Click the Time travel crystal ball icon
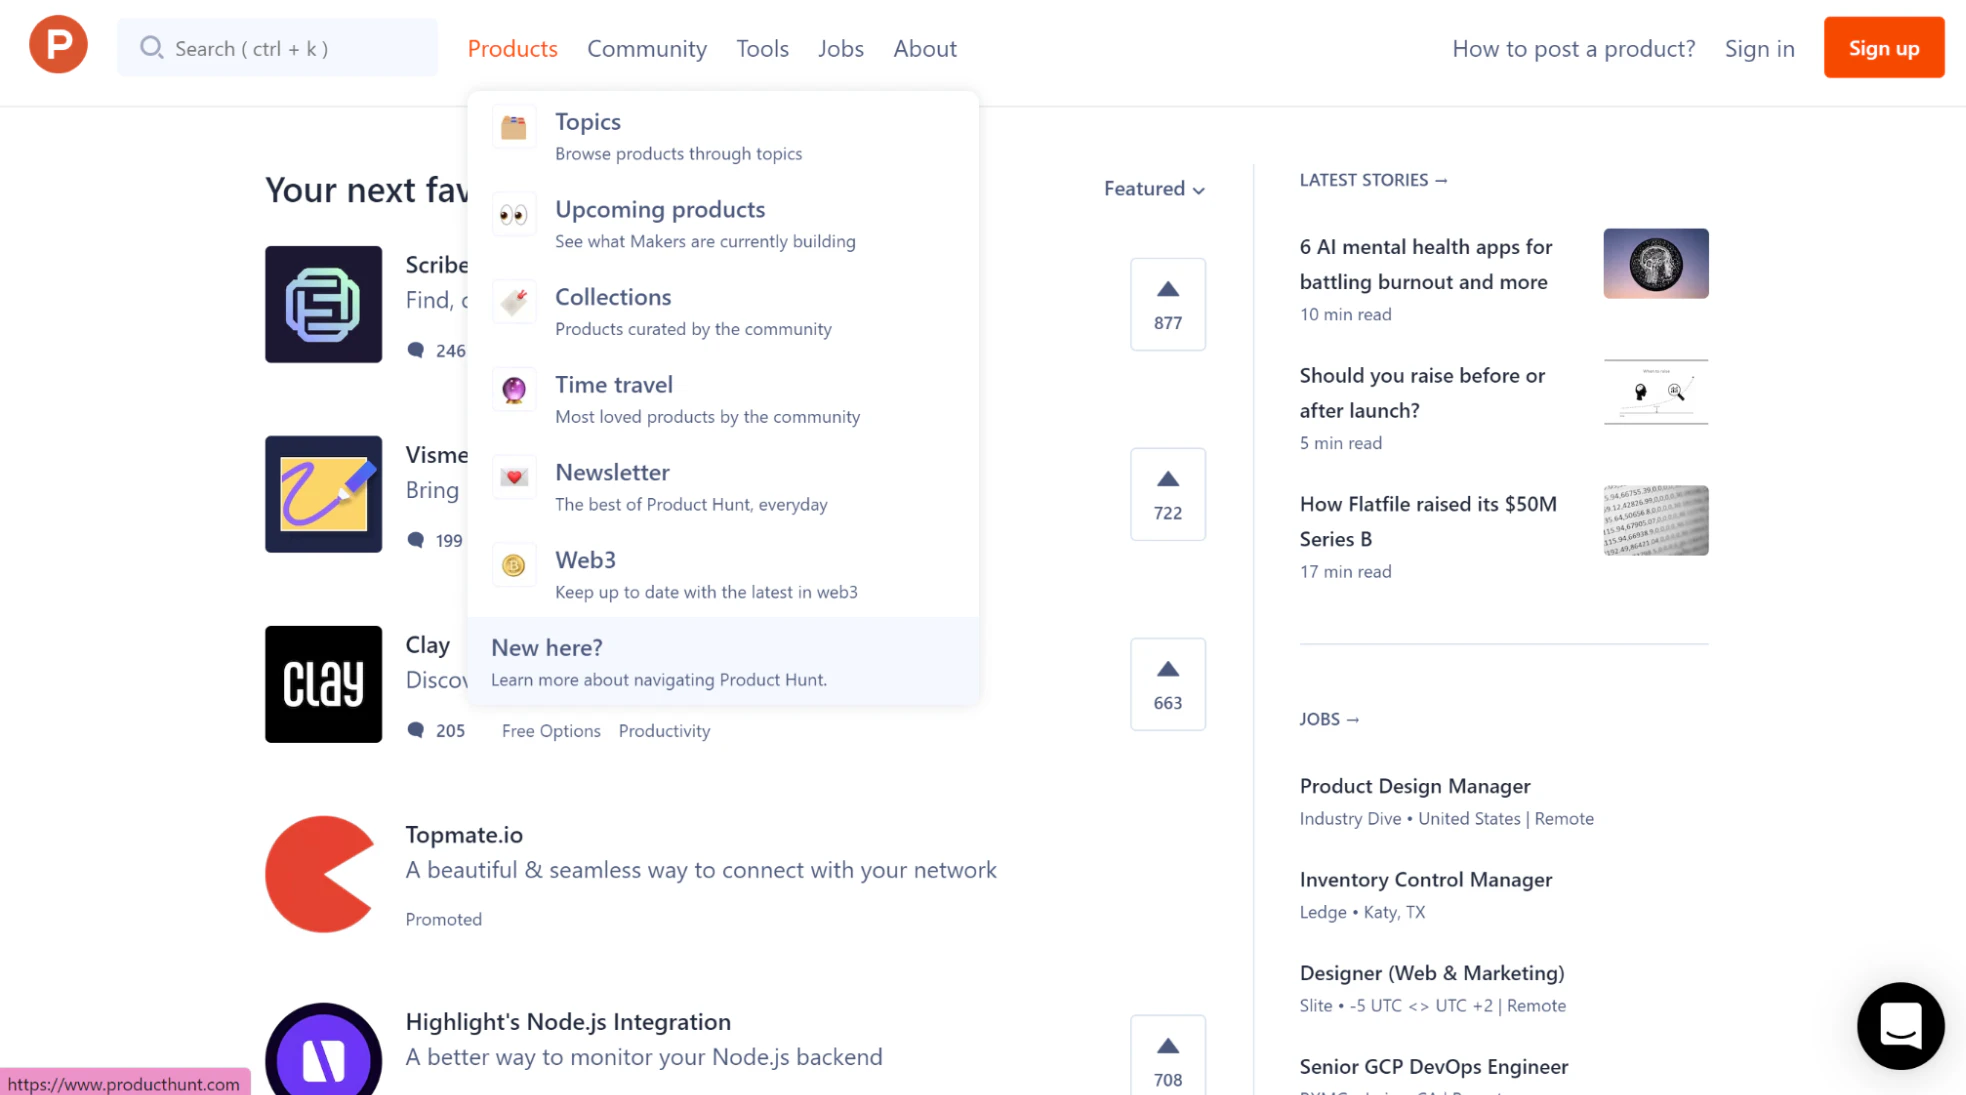 click(514, 390)
